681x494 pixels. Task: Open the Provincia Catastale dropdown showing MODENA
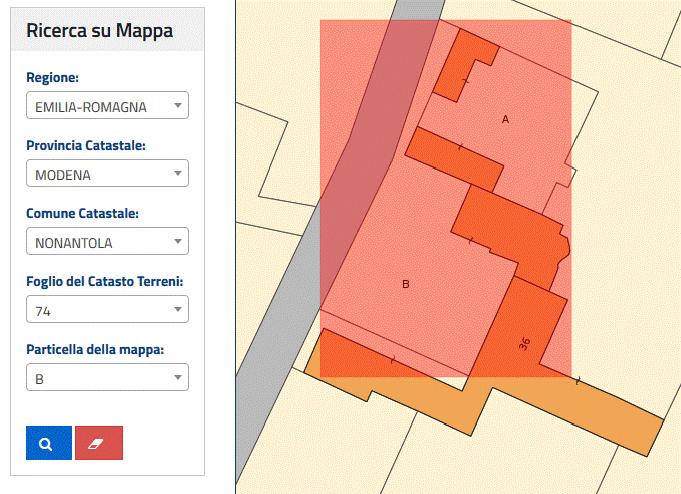(x=107, y=173)
